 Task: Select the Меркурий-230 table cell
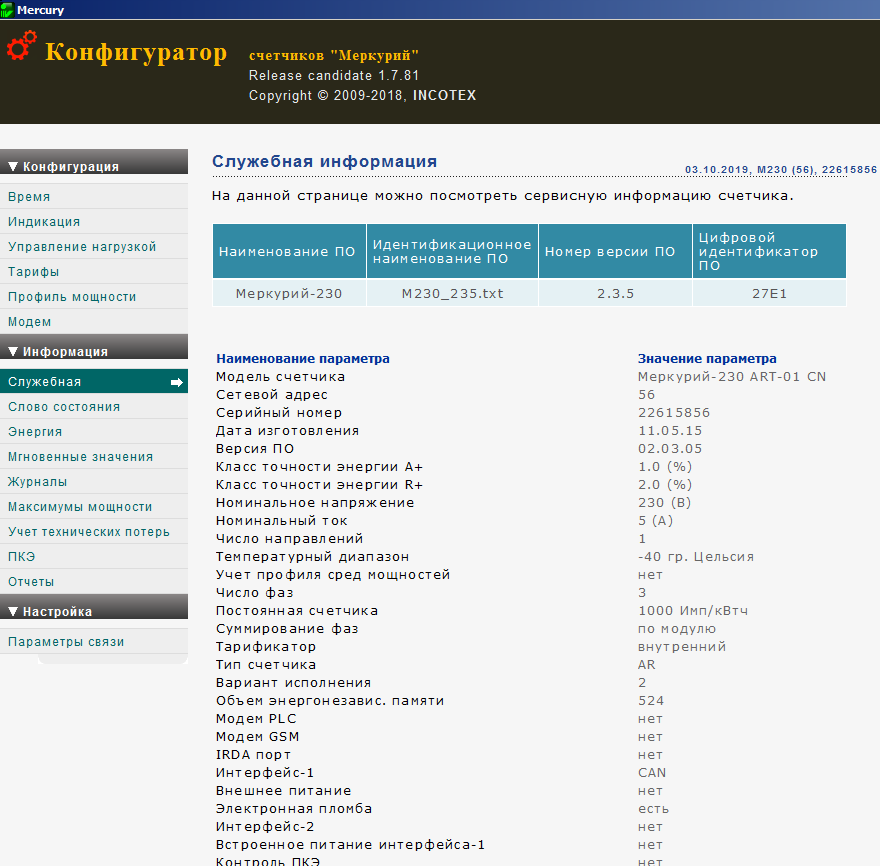[290, 294]
